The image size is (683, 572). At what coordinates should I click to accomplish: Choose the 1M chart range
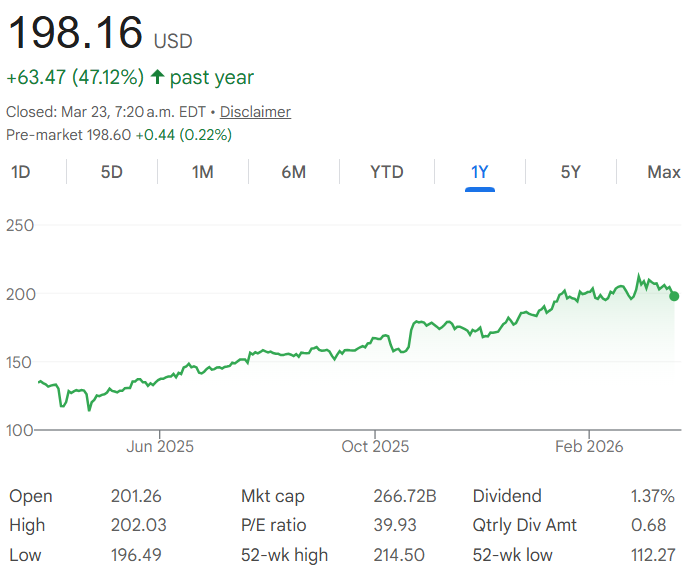203,172
